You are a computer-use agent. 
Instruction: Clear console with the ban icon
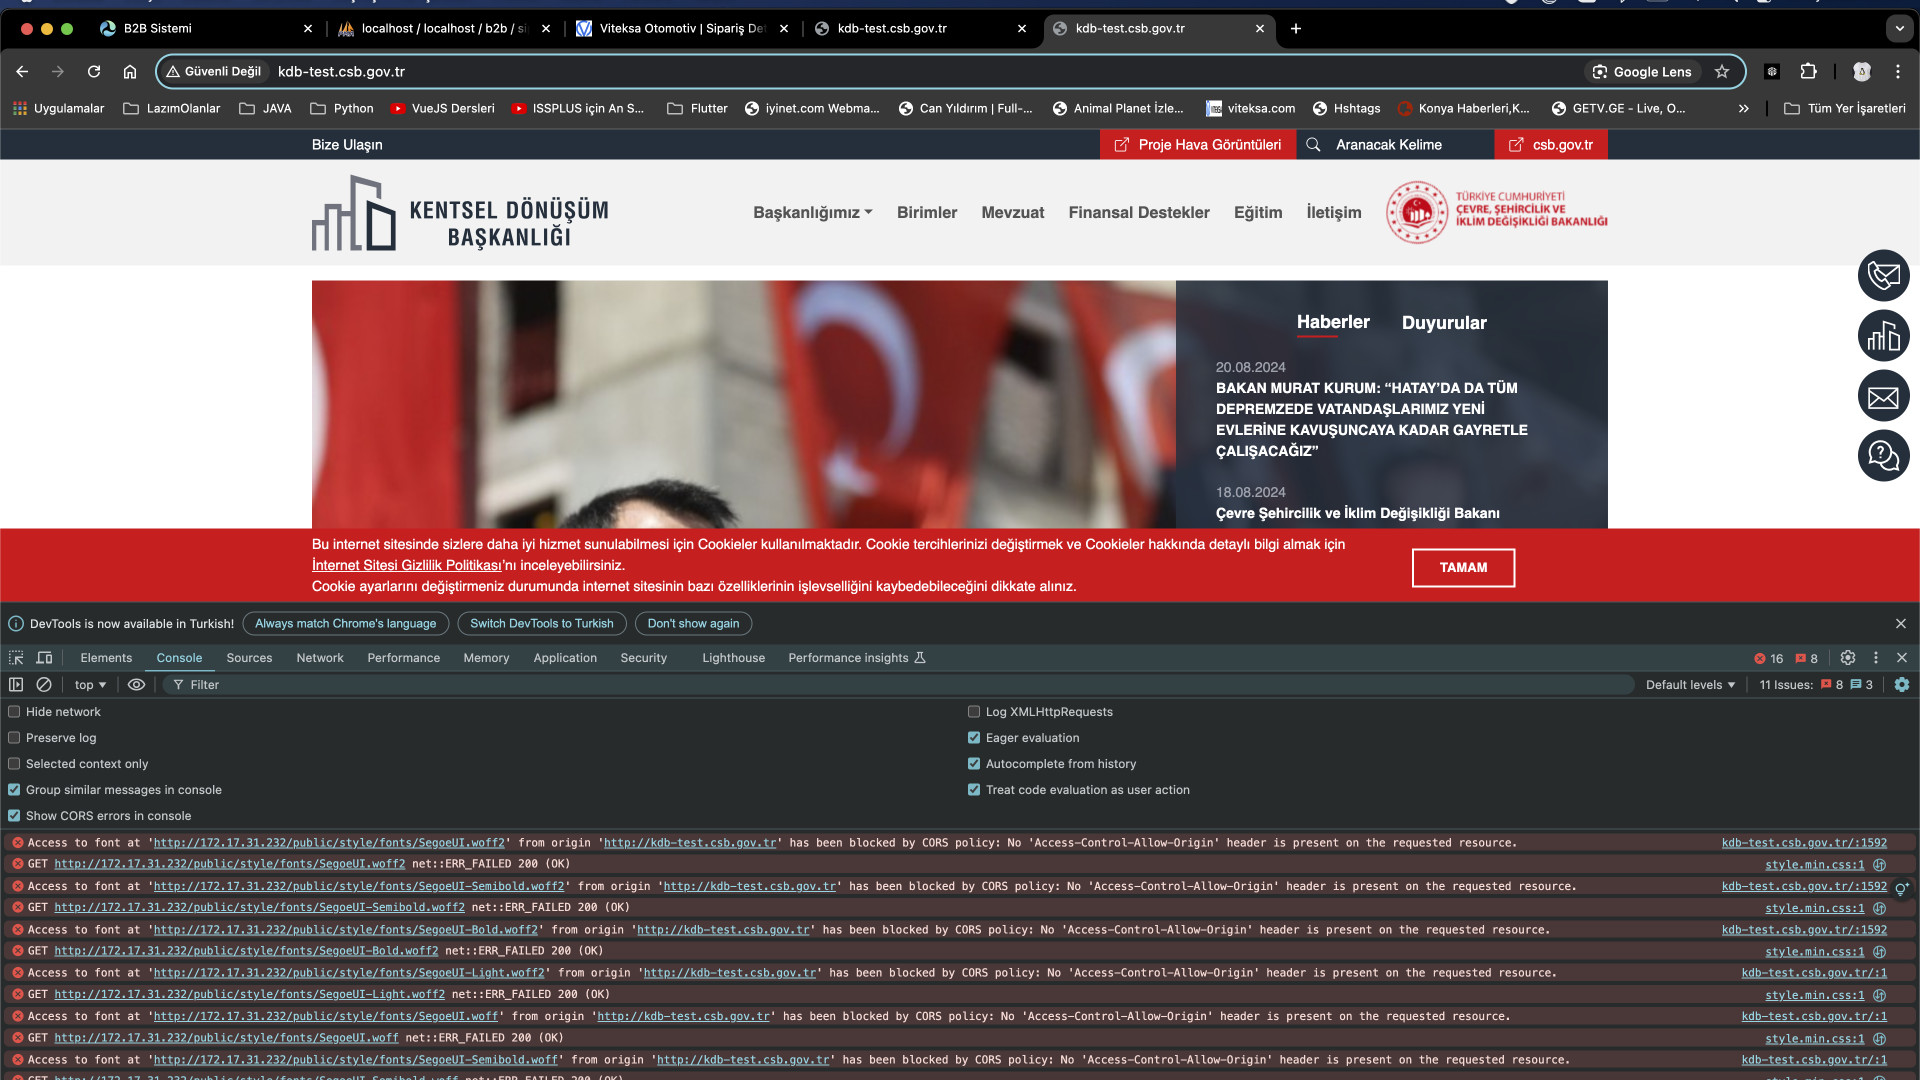point(44,685)
